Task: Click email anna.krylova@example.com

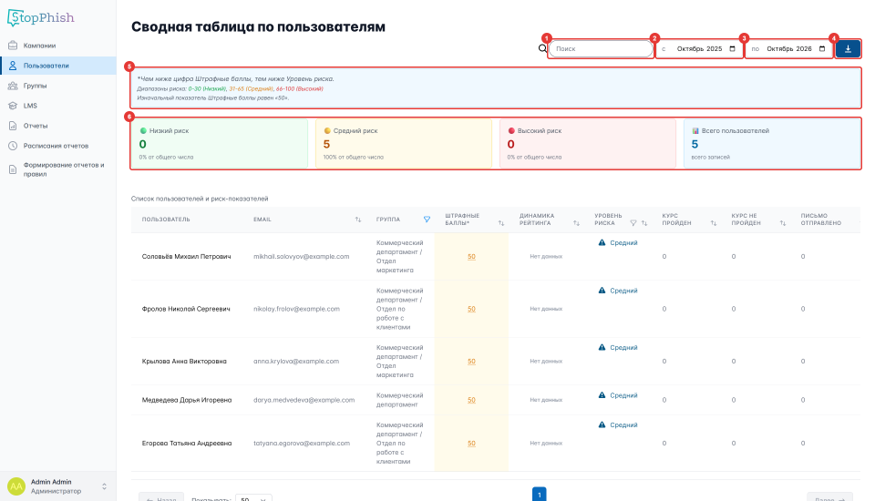Action: point(296,362)
